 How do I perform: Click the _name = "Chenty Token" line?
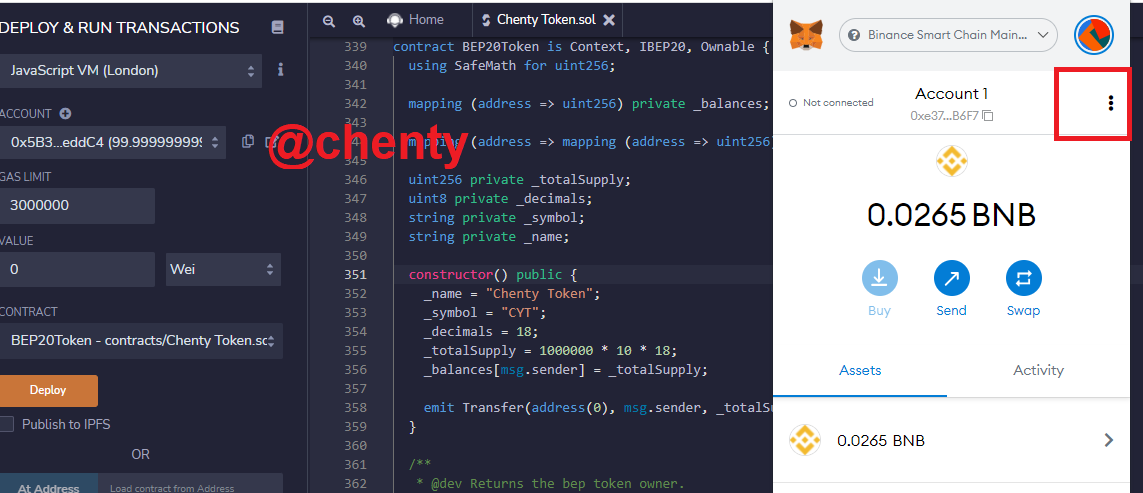[512, 294]
